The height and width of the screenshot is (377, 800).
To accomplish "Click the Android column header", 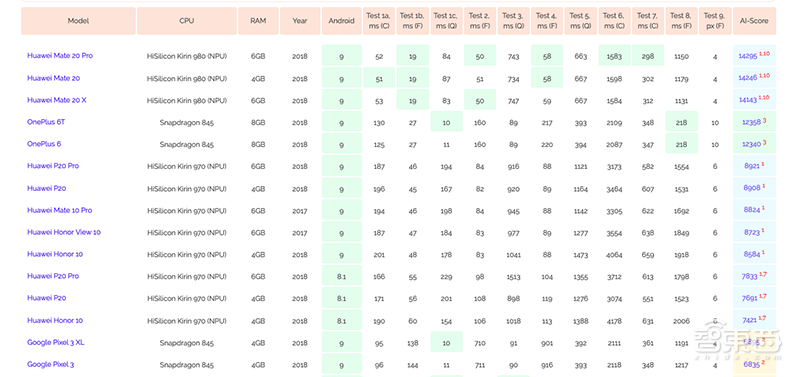I will click(x=341, y=21).
